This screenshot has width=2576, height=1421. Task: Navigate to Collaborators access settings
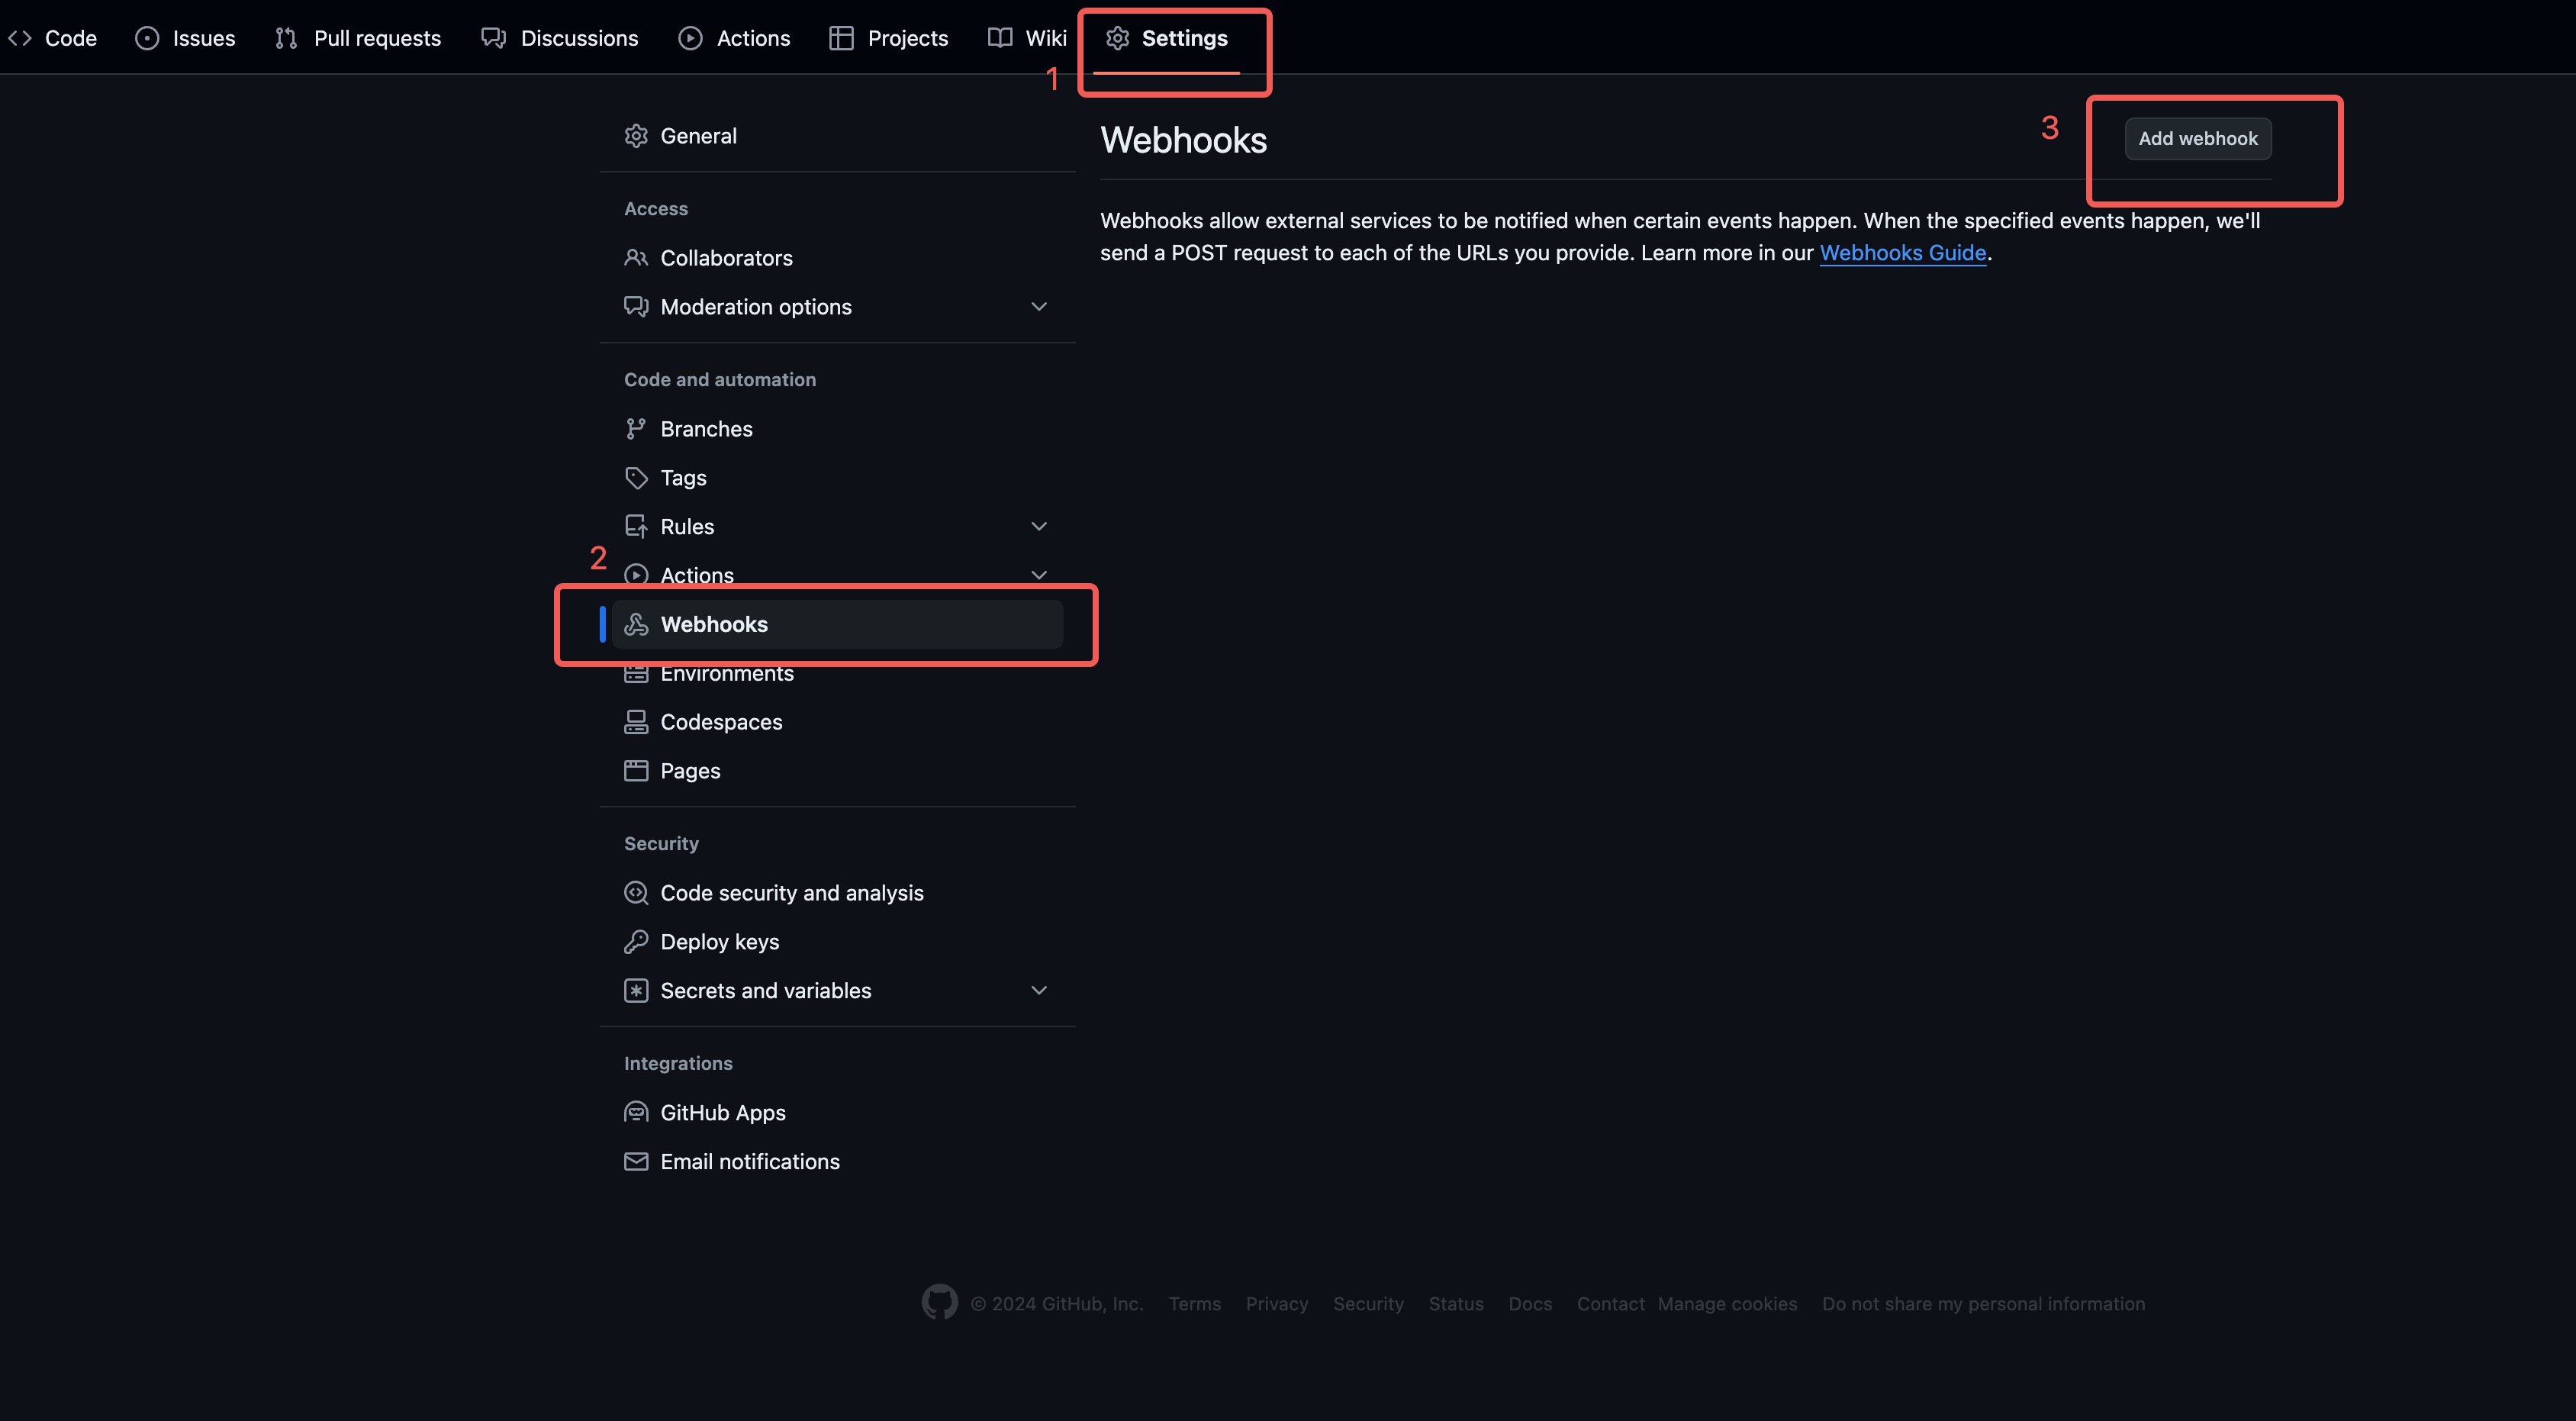[726, 257]
